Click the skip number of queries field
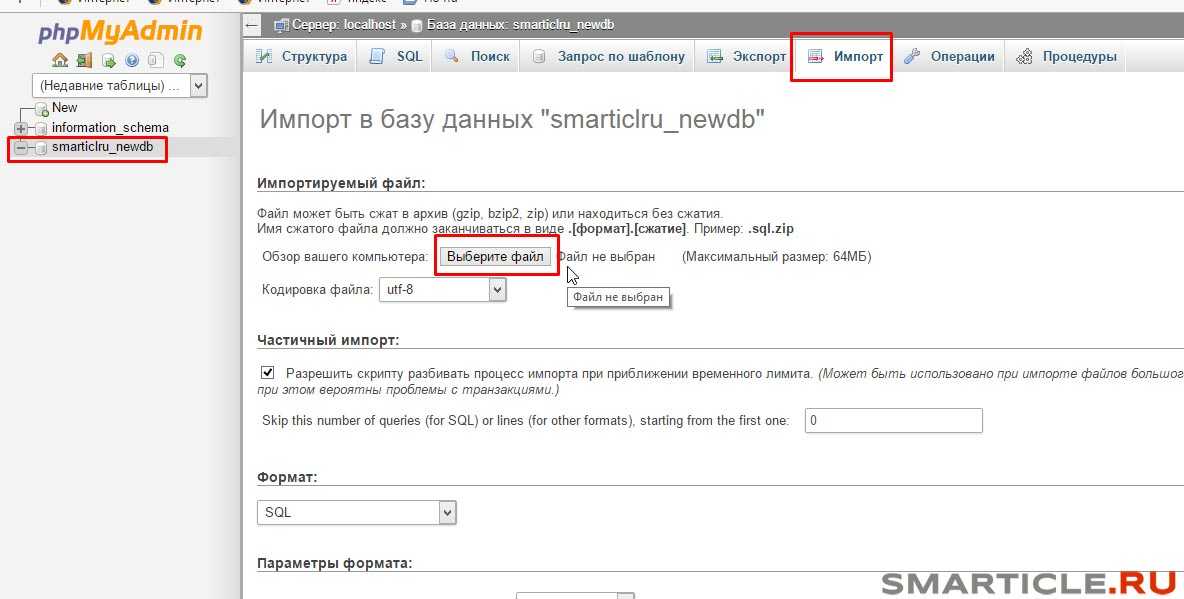Image resolution: width=1184 pixels, height=599 pixels. tap(893, 420)
